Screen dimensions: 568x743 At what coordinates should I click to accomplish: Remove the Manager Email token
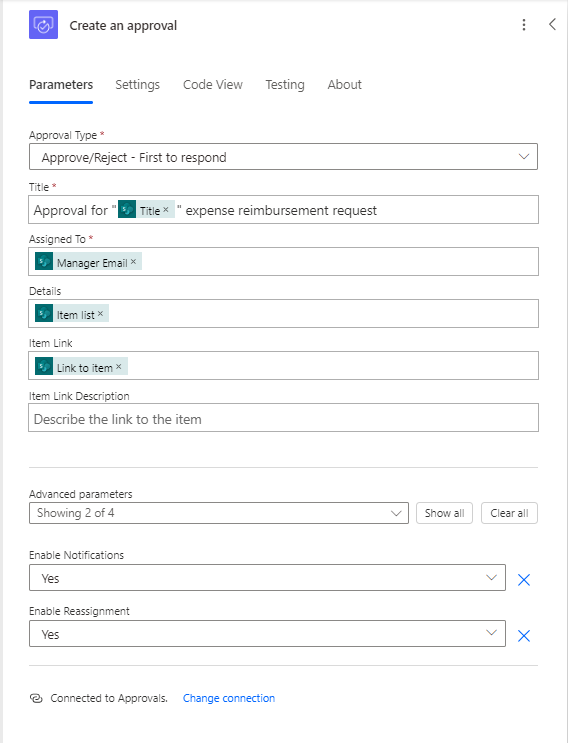click(x=134, y=262)
